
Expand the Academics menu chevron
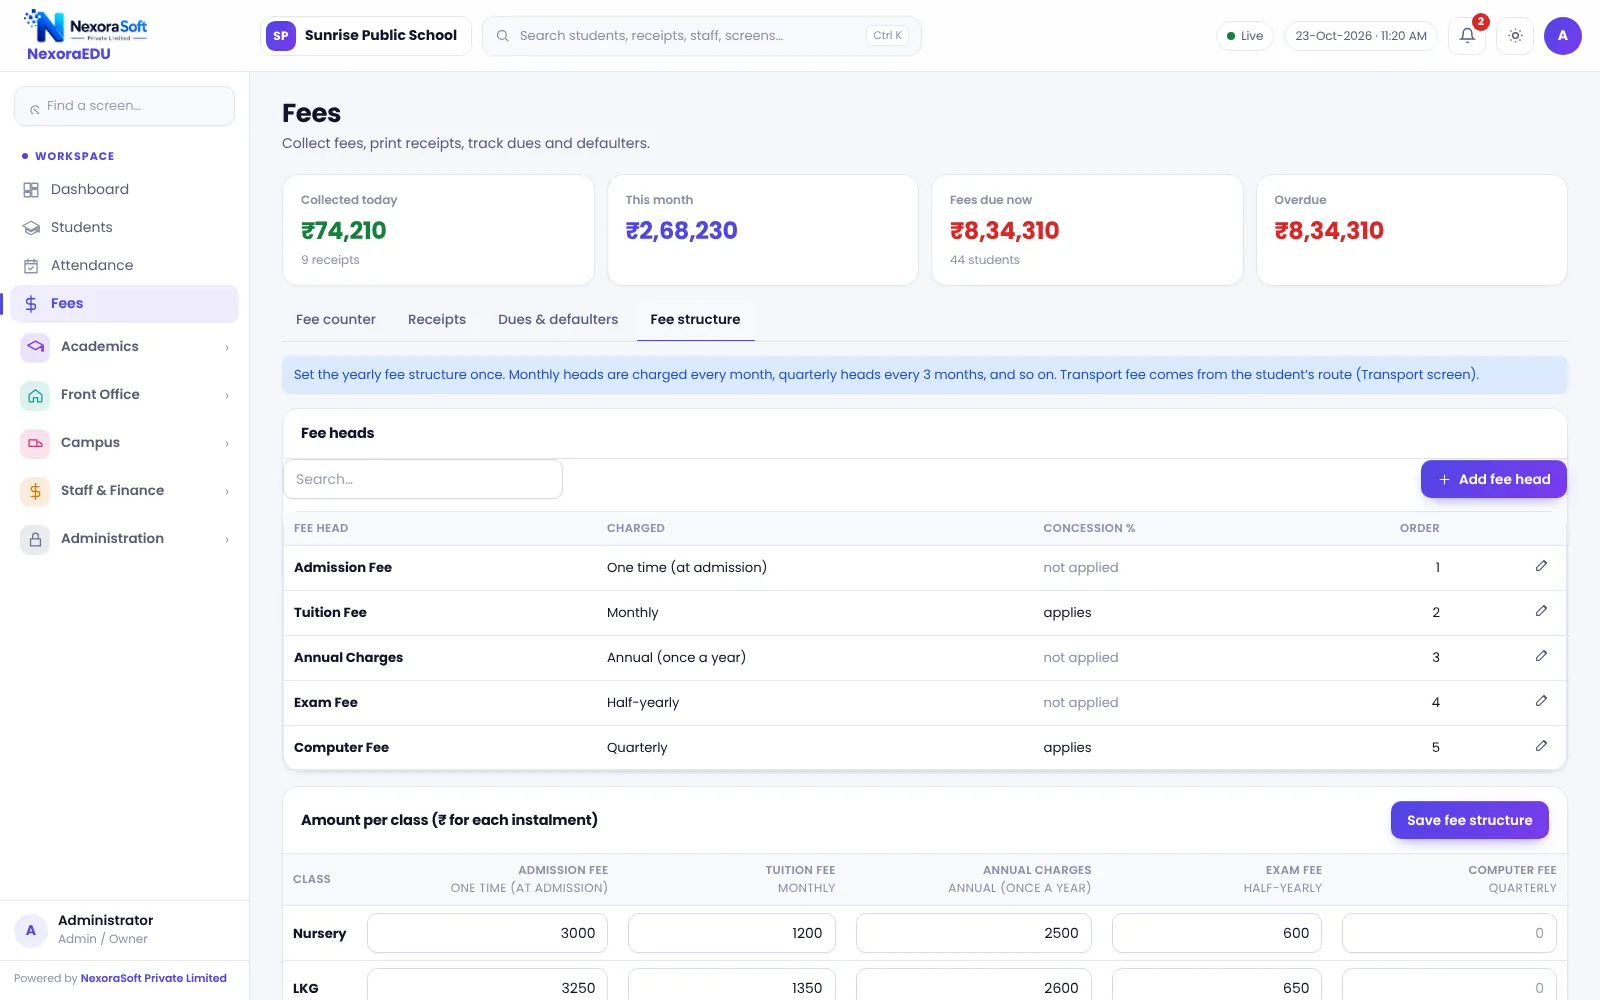227,347
